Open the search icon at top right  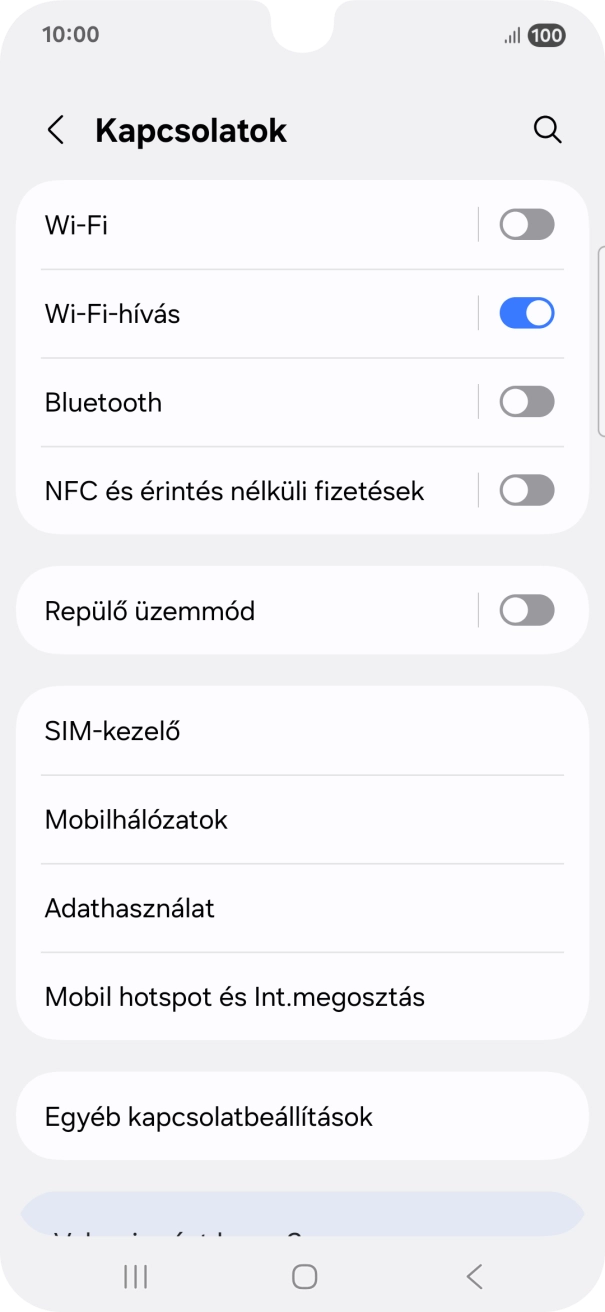coord(548,130)
